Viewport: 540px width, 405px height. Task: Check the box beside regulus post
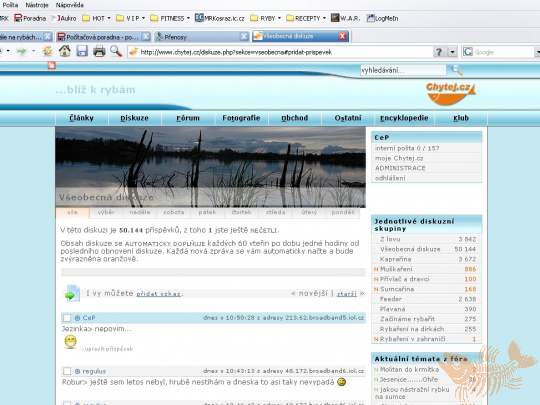(67, 371)
